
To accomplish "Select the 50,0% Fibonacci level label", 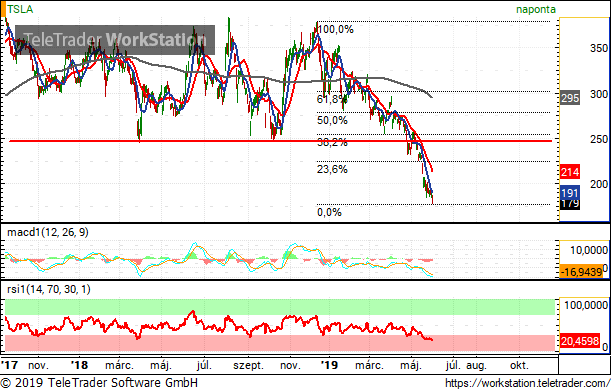I will [x=332, y=120].
